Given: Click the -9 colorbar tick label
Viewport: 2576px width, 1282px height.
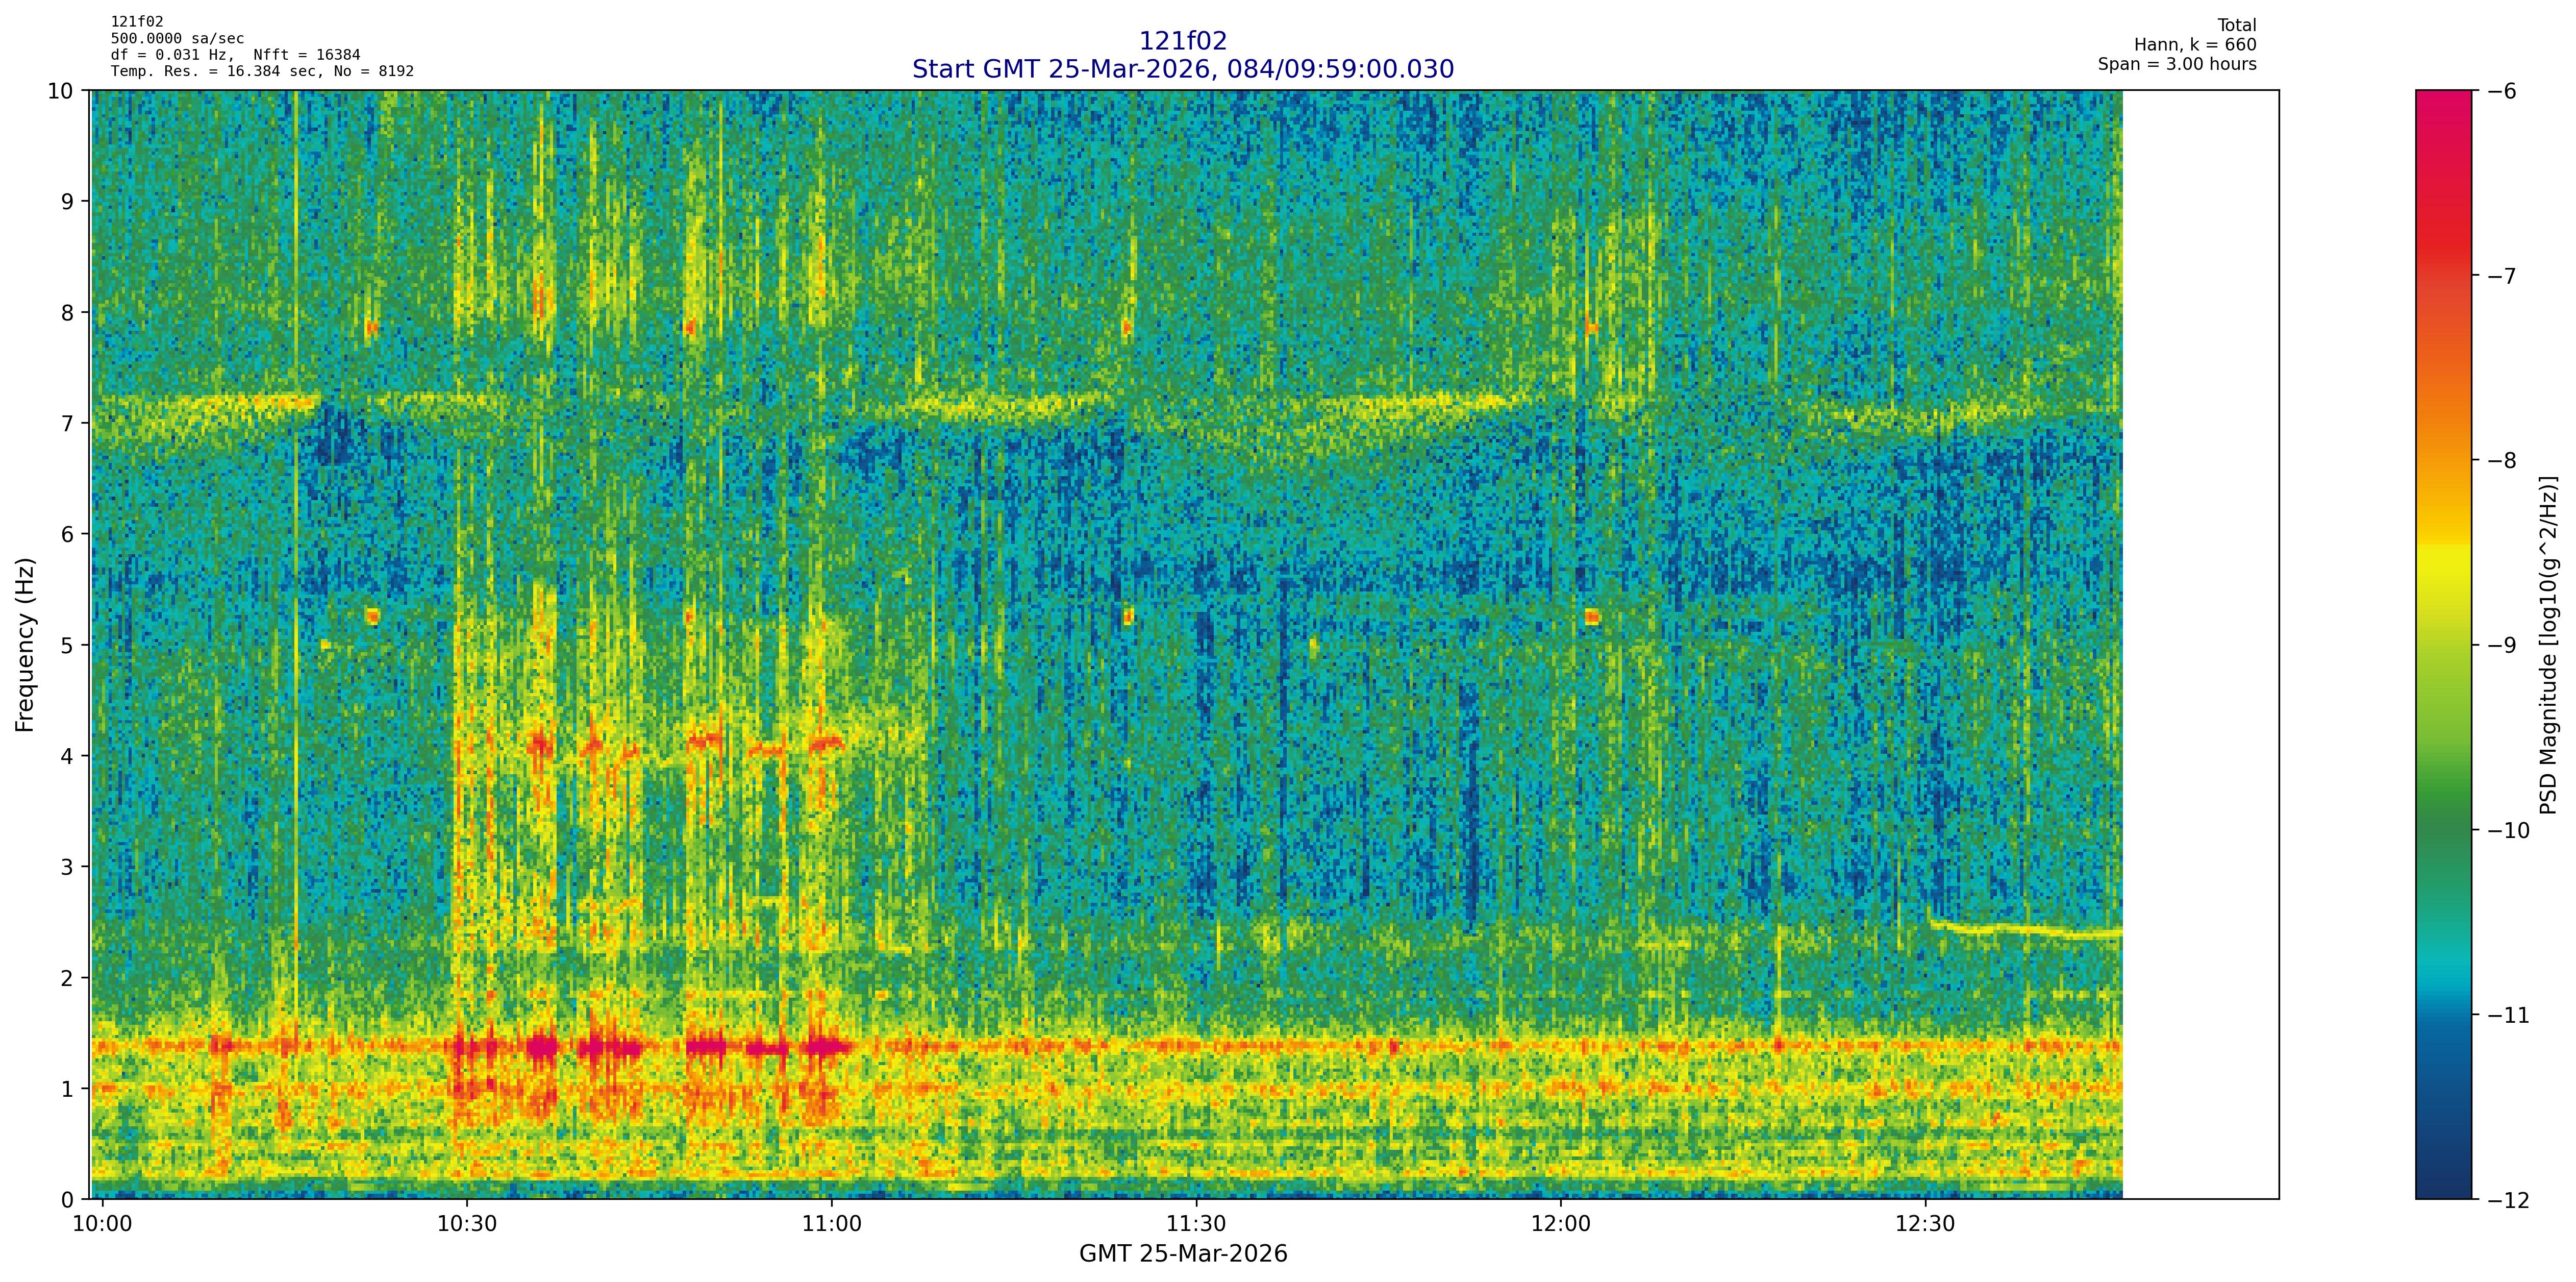Looking at the screenshot, I should coord(2501,645).
